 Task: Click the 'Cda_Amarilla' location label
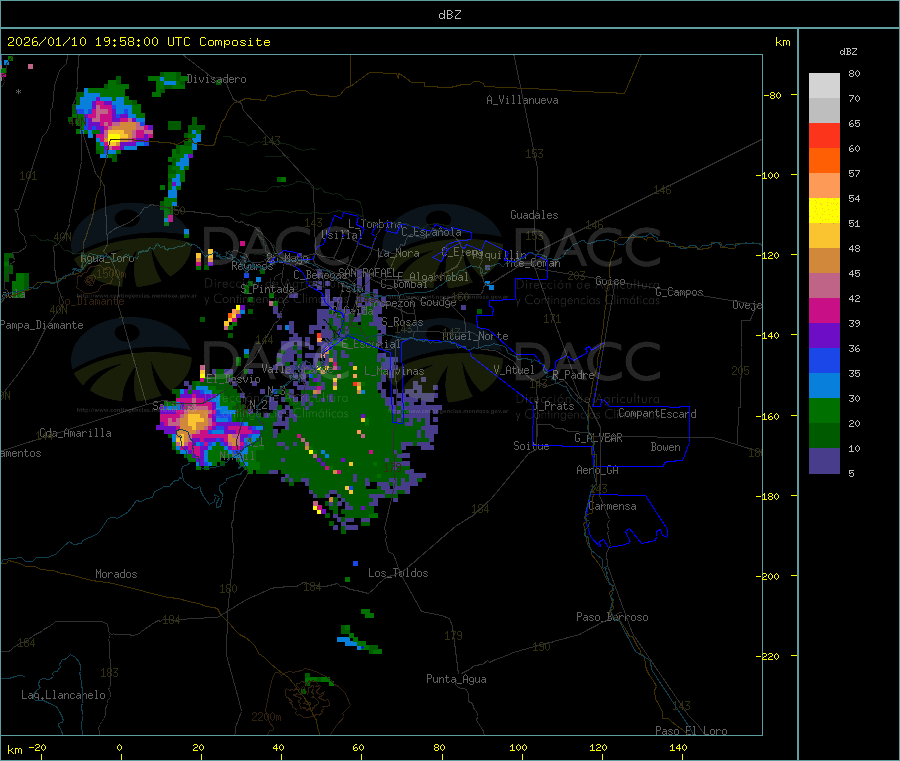(75, 433)
